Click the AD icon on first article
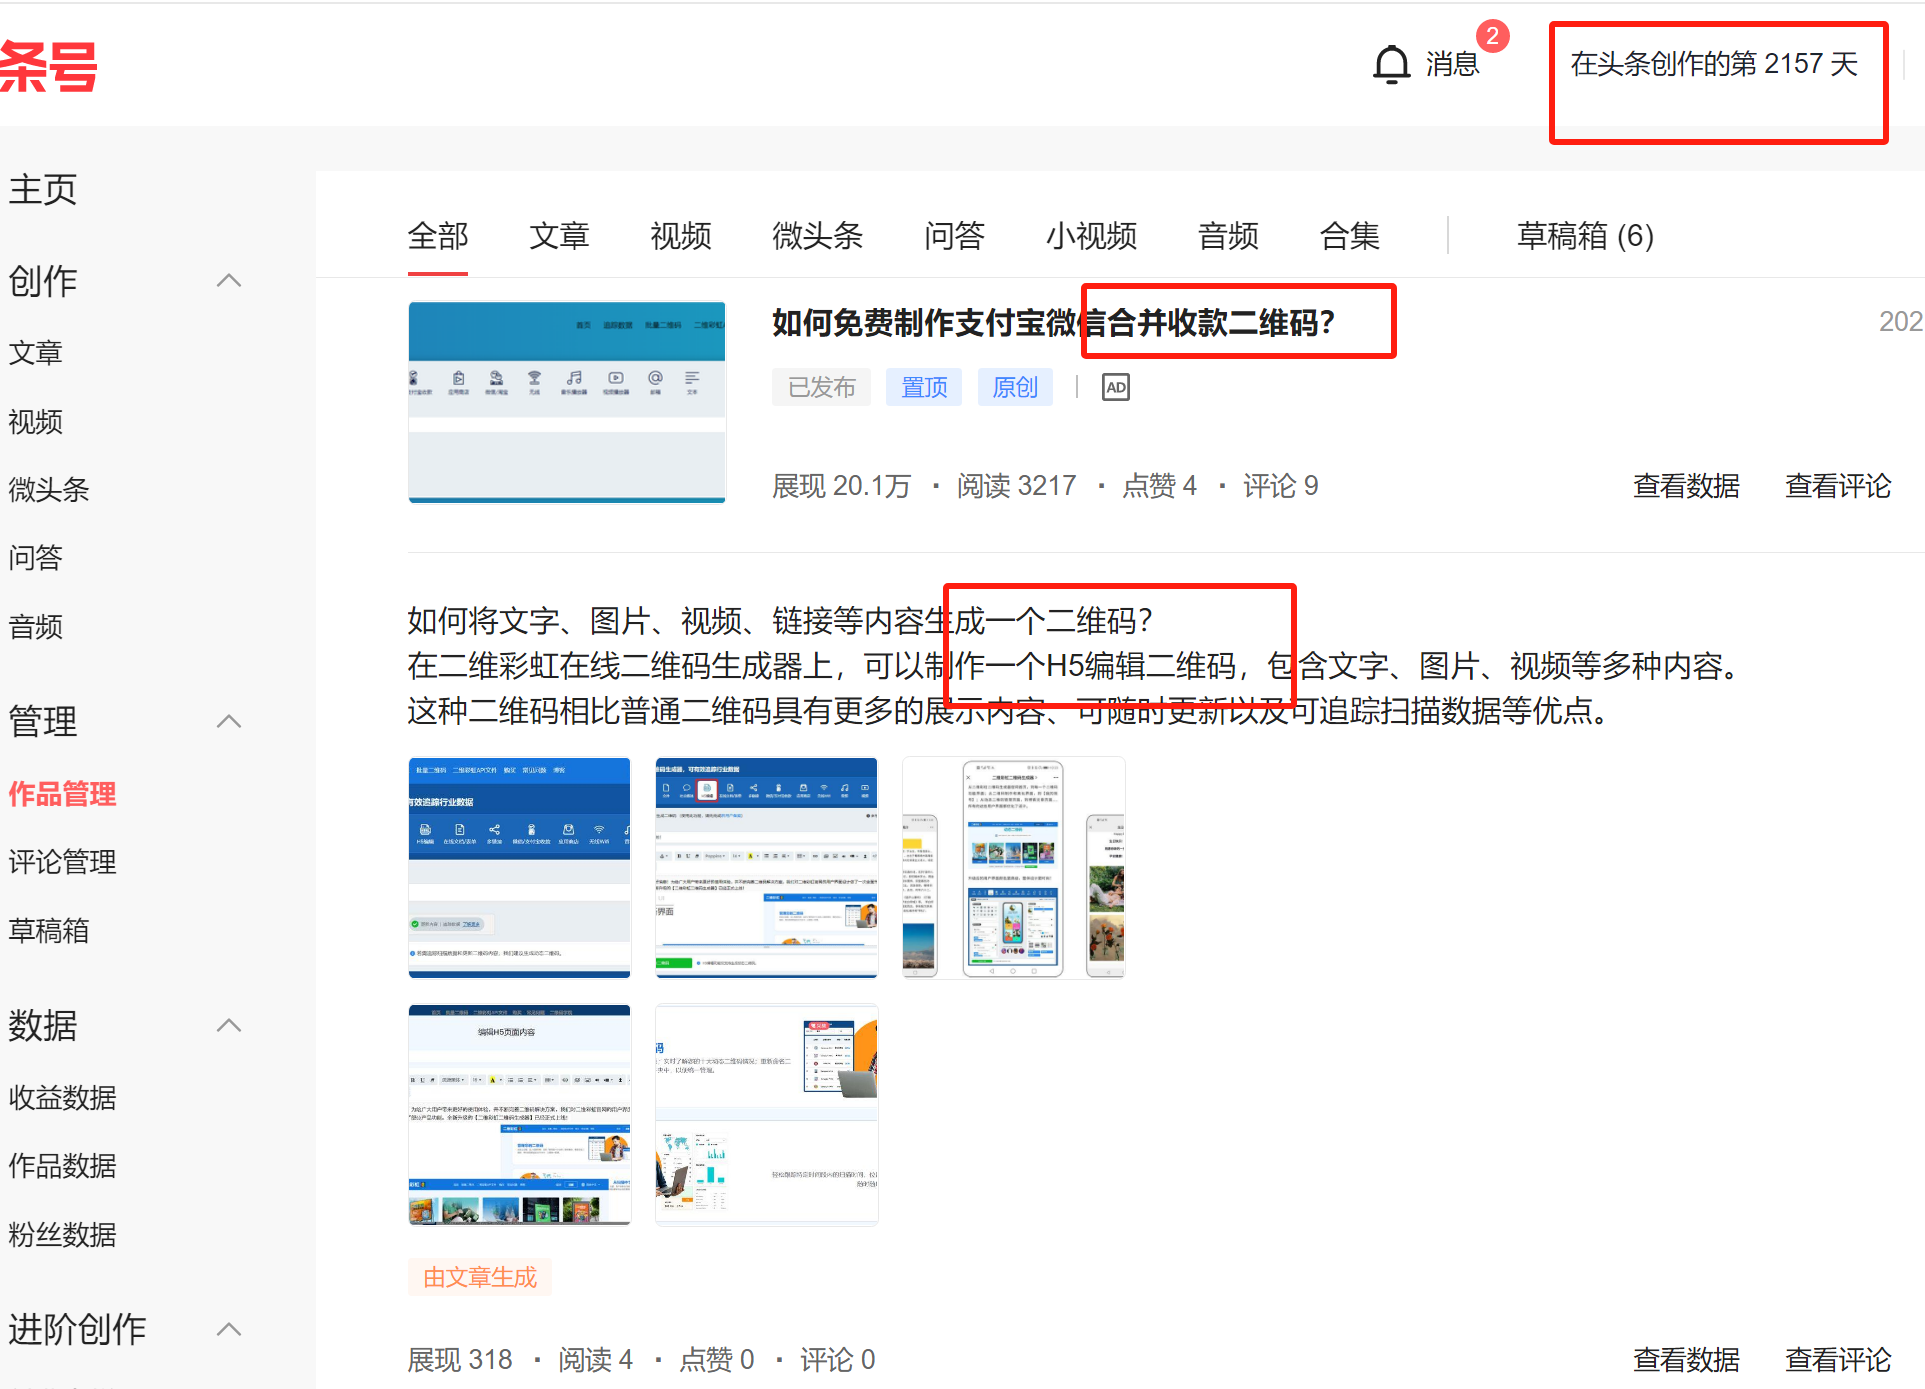 (x=1115, y=387)
